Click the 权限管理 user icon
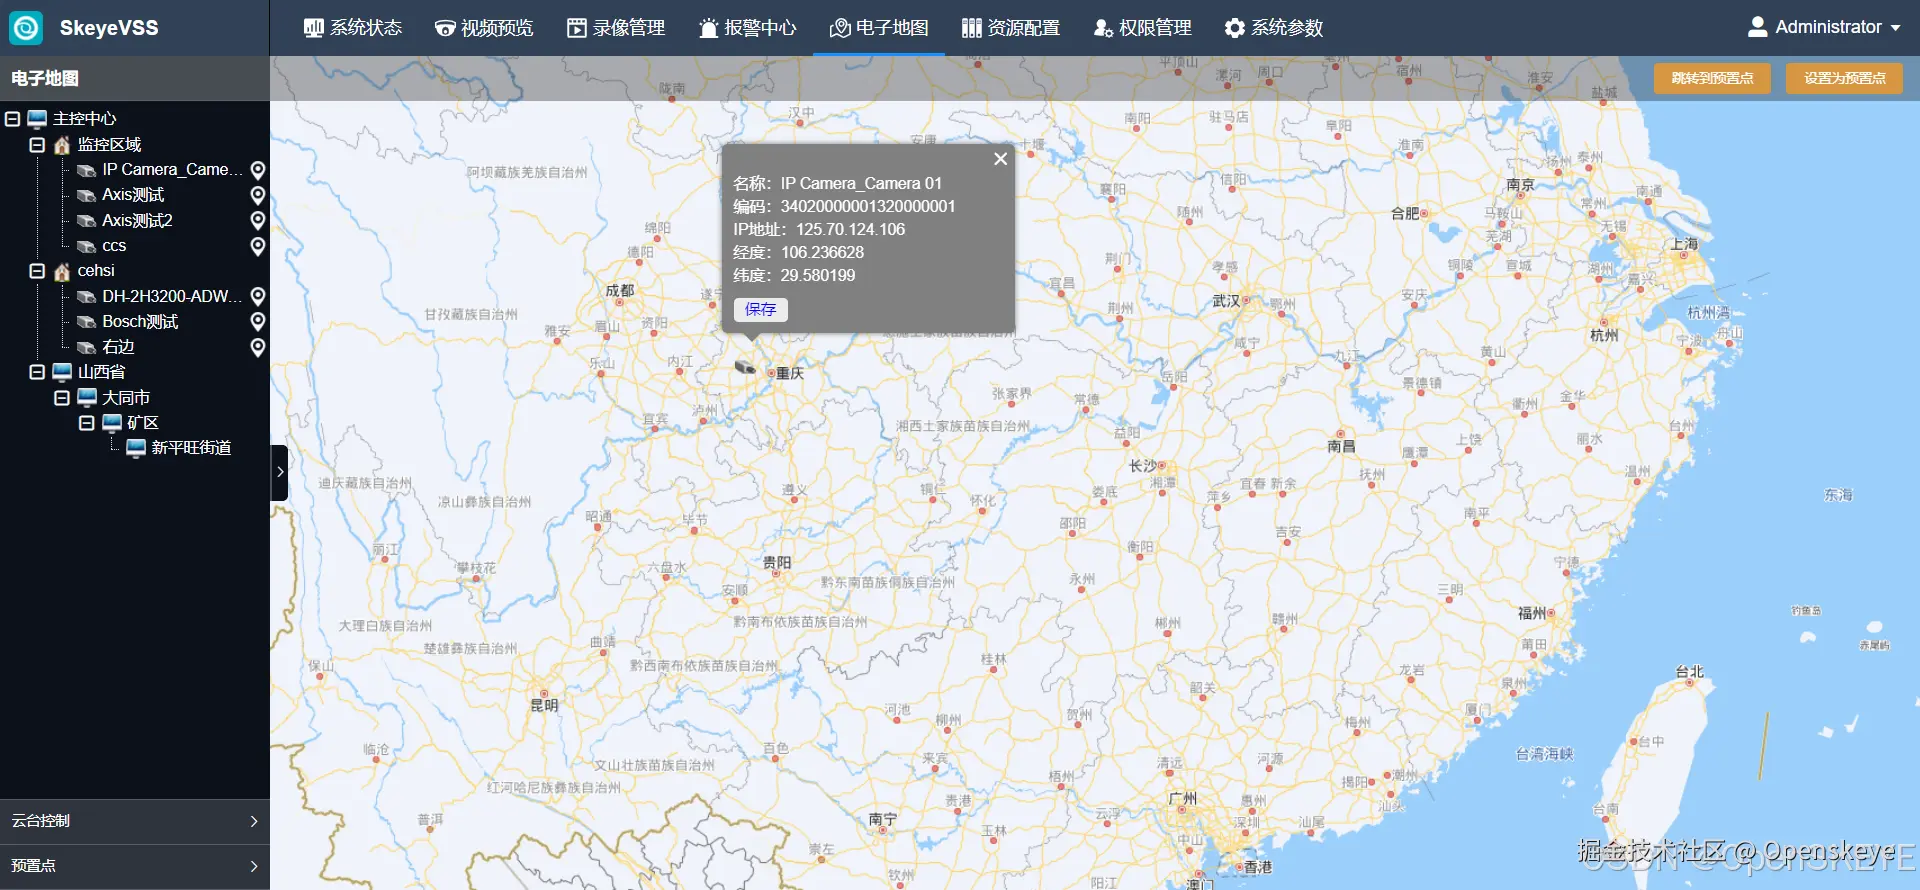 click(1103, 28)
